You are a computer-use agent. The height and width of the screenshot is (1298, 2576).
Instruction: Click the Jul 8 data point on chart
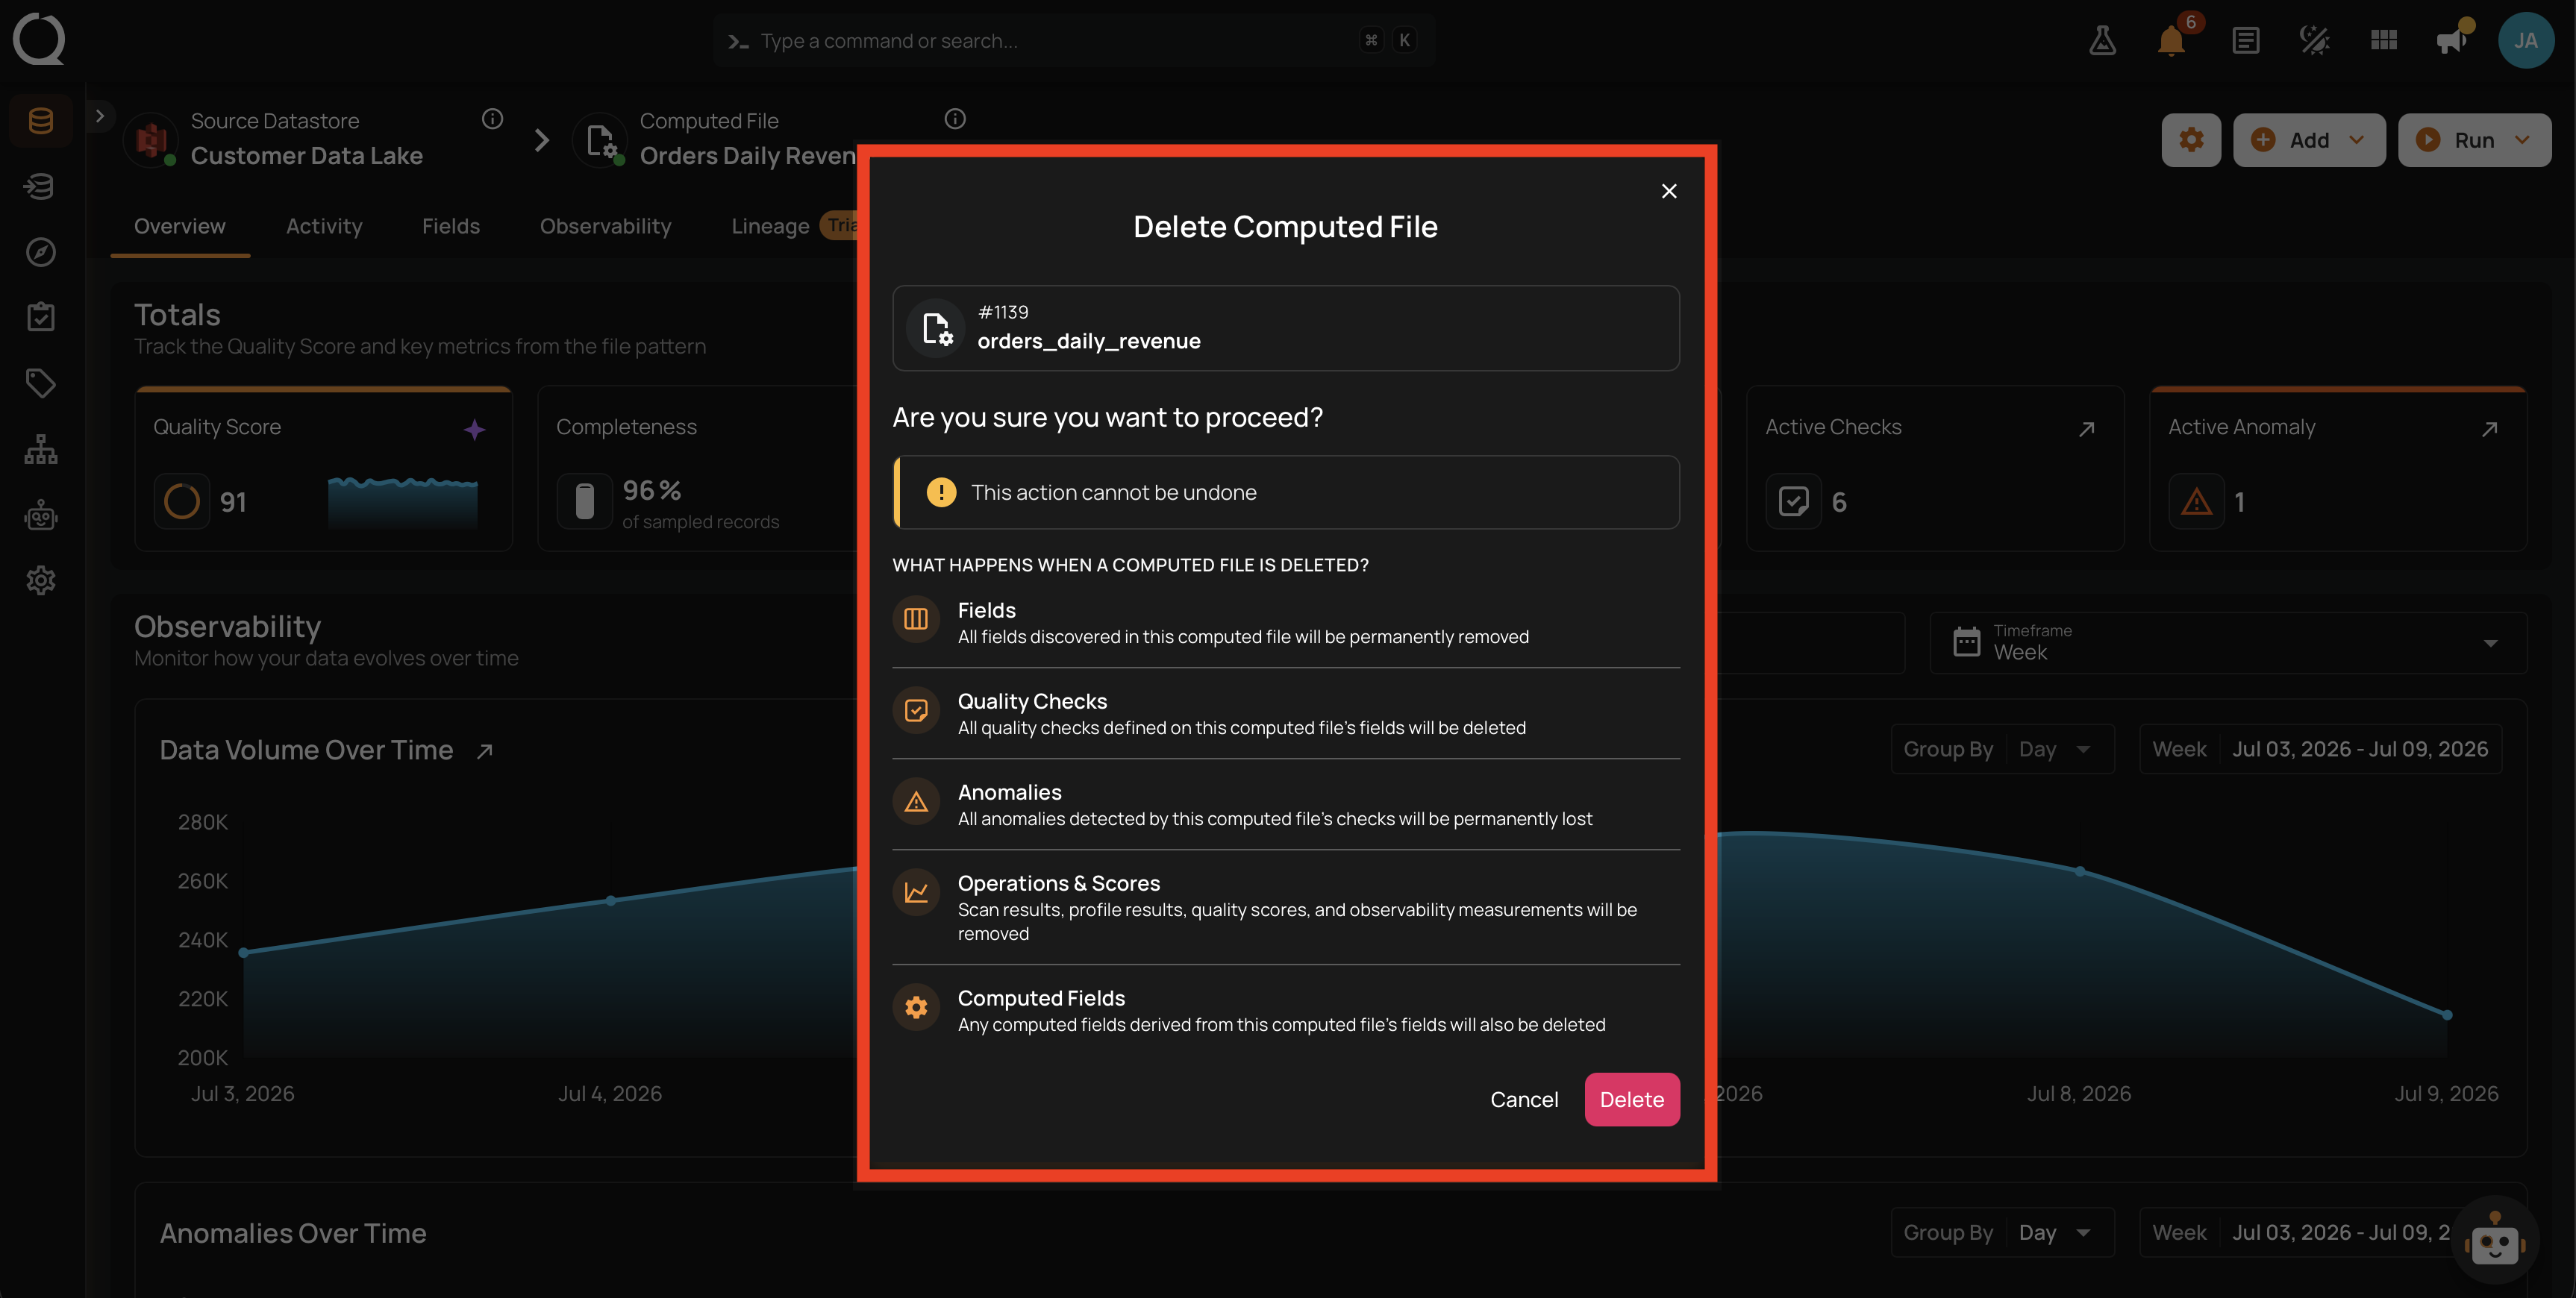pyautogui.click(x=2080, y=871)
